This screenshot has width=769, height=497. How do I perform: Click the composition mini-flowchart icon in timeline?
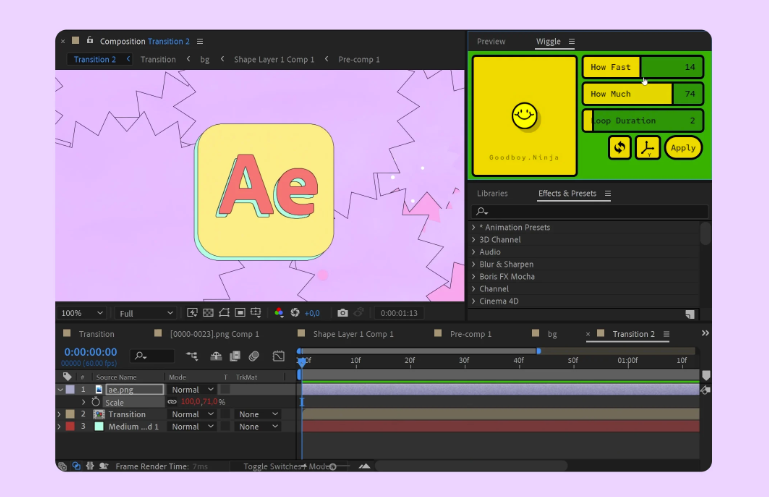click(x=191, y=356)
